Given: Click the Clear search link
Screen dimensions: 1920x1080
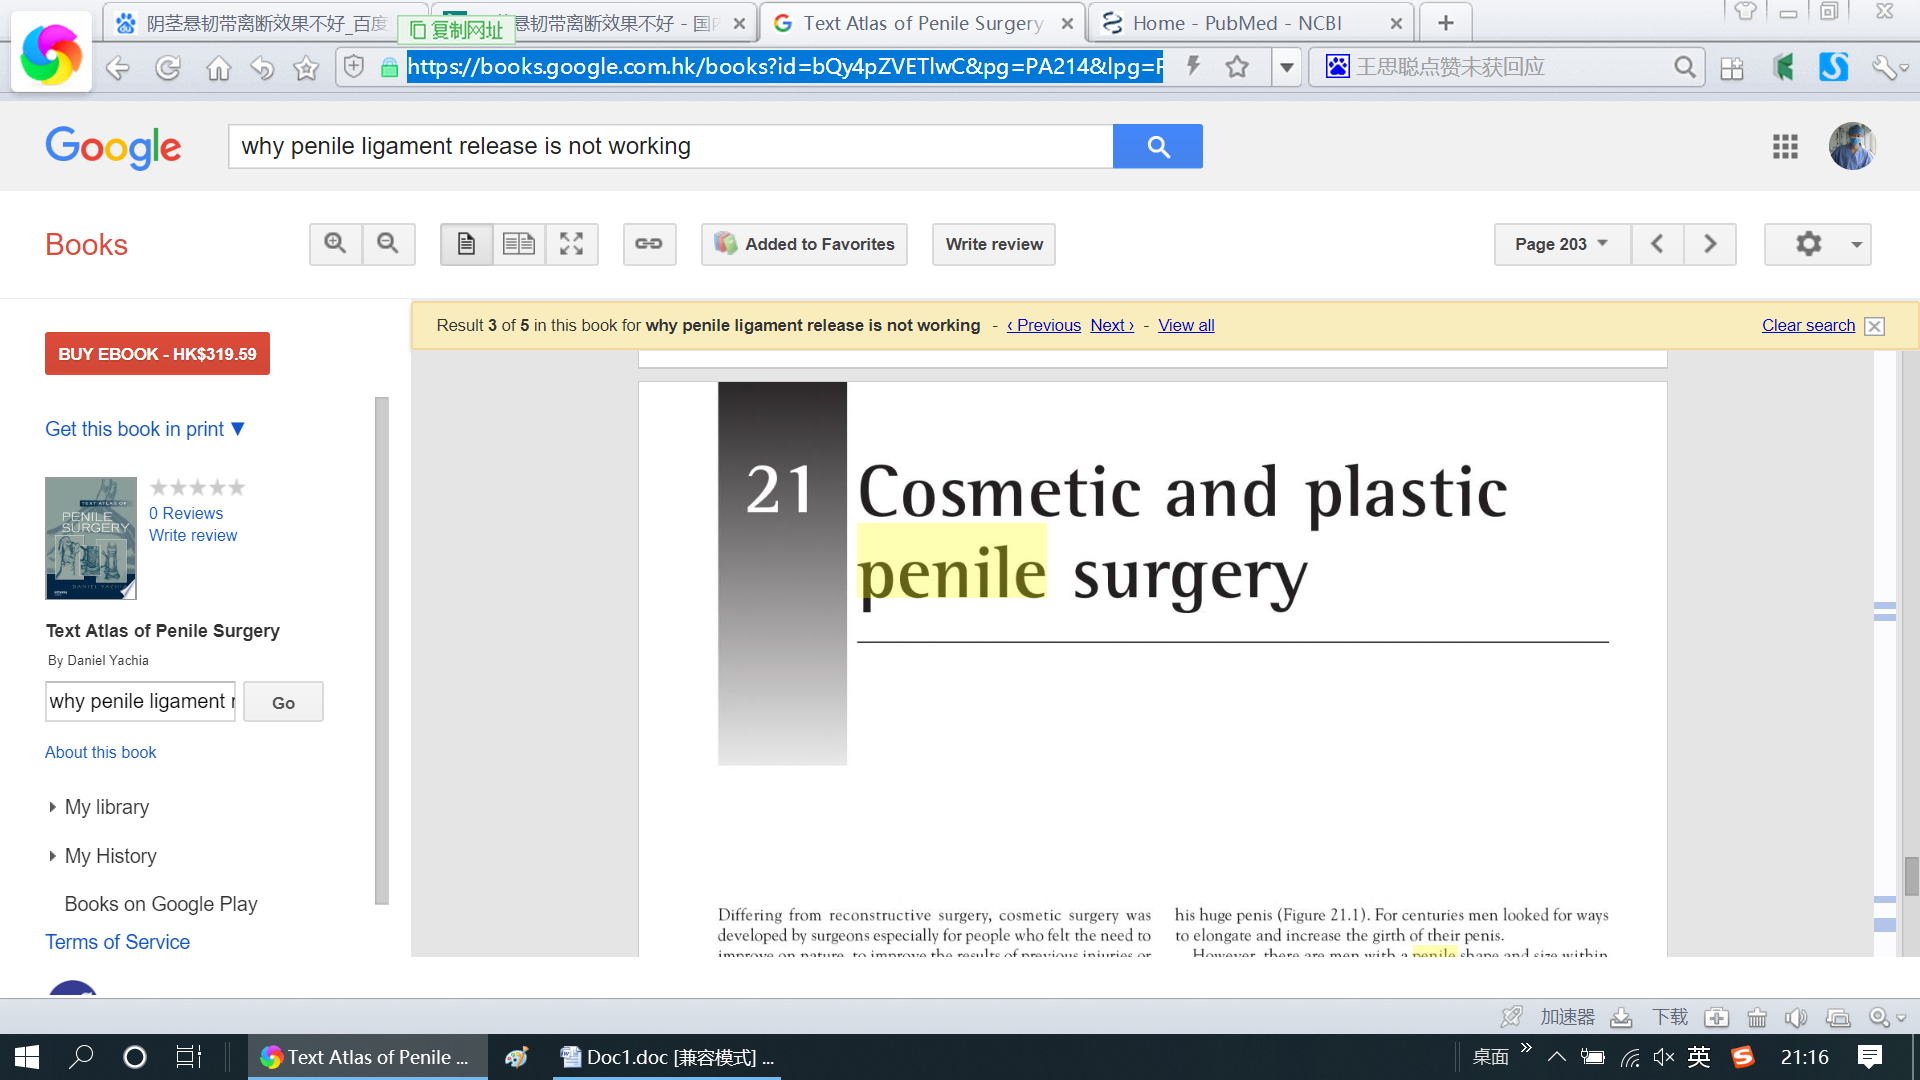Looking at the screenshot, I should [x=1808, y=325].
